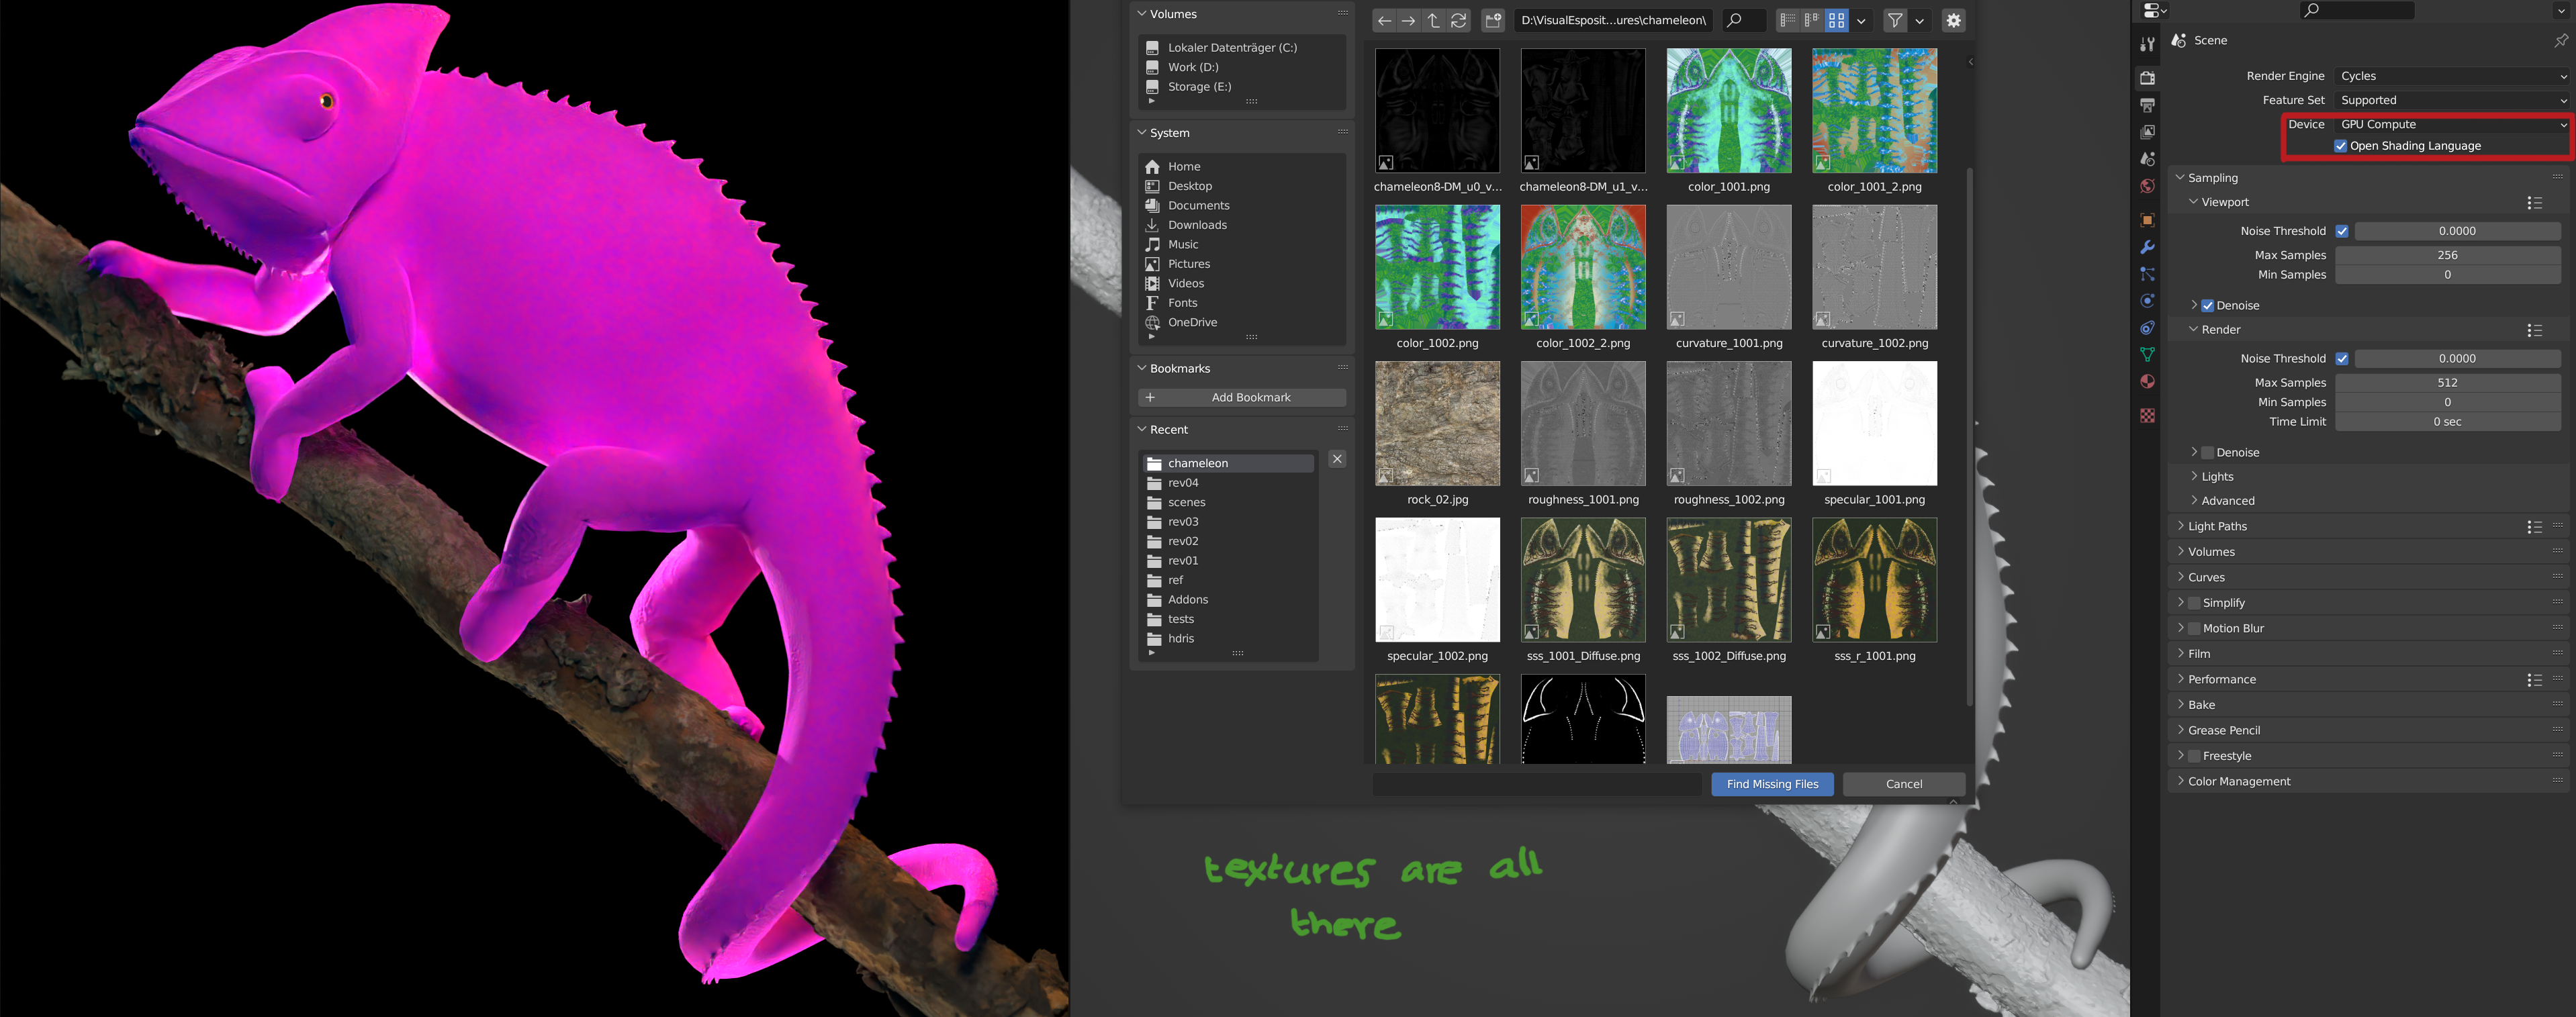Viewport: 2576px width, 1017px height.
Task: Open the Downloads system folder
Action: [1197, 225]
